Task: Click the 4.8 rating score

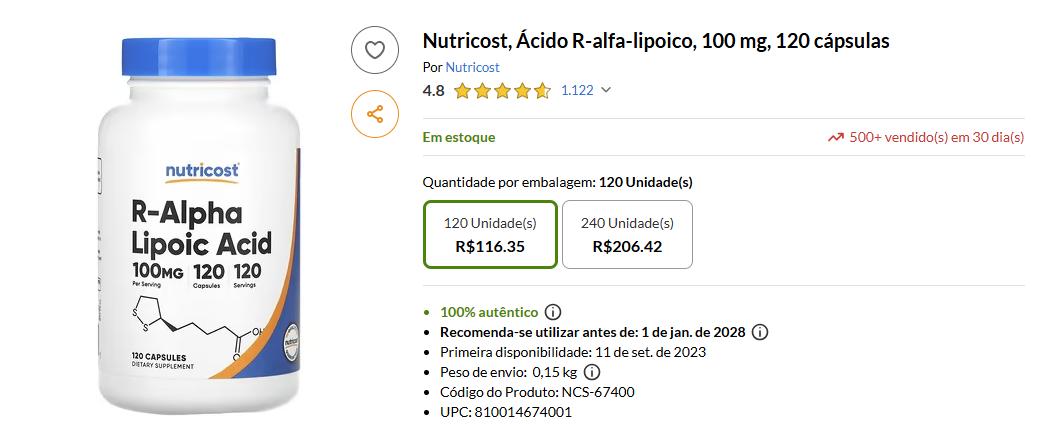Action: coord(434,90)
